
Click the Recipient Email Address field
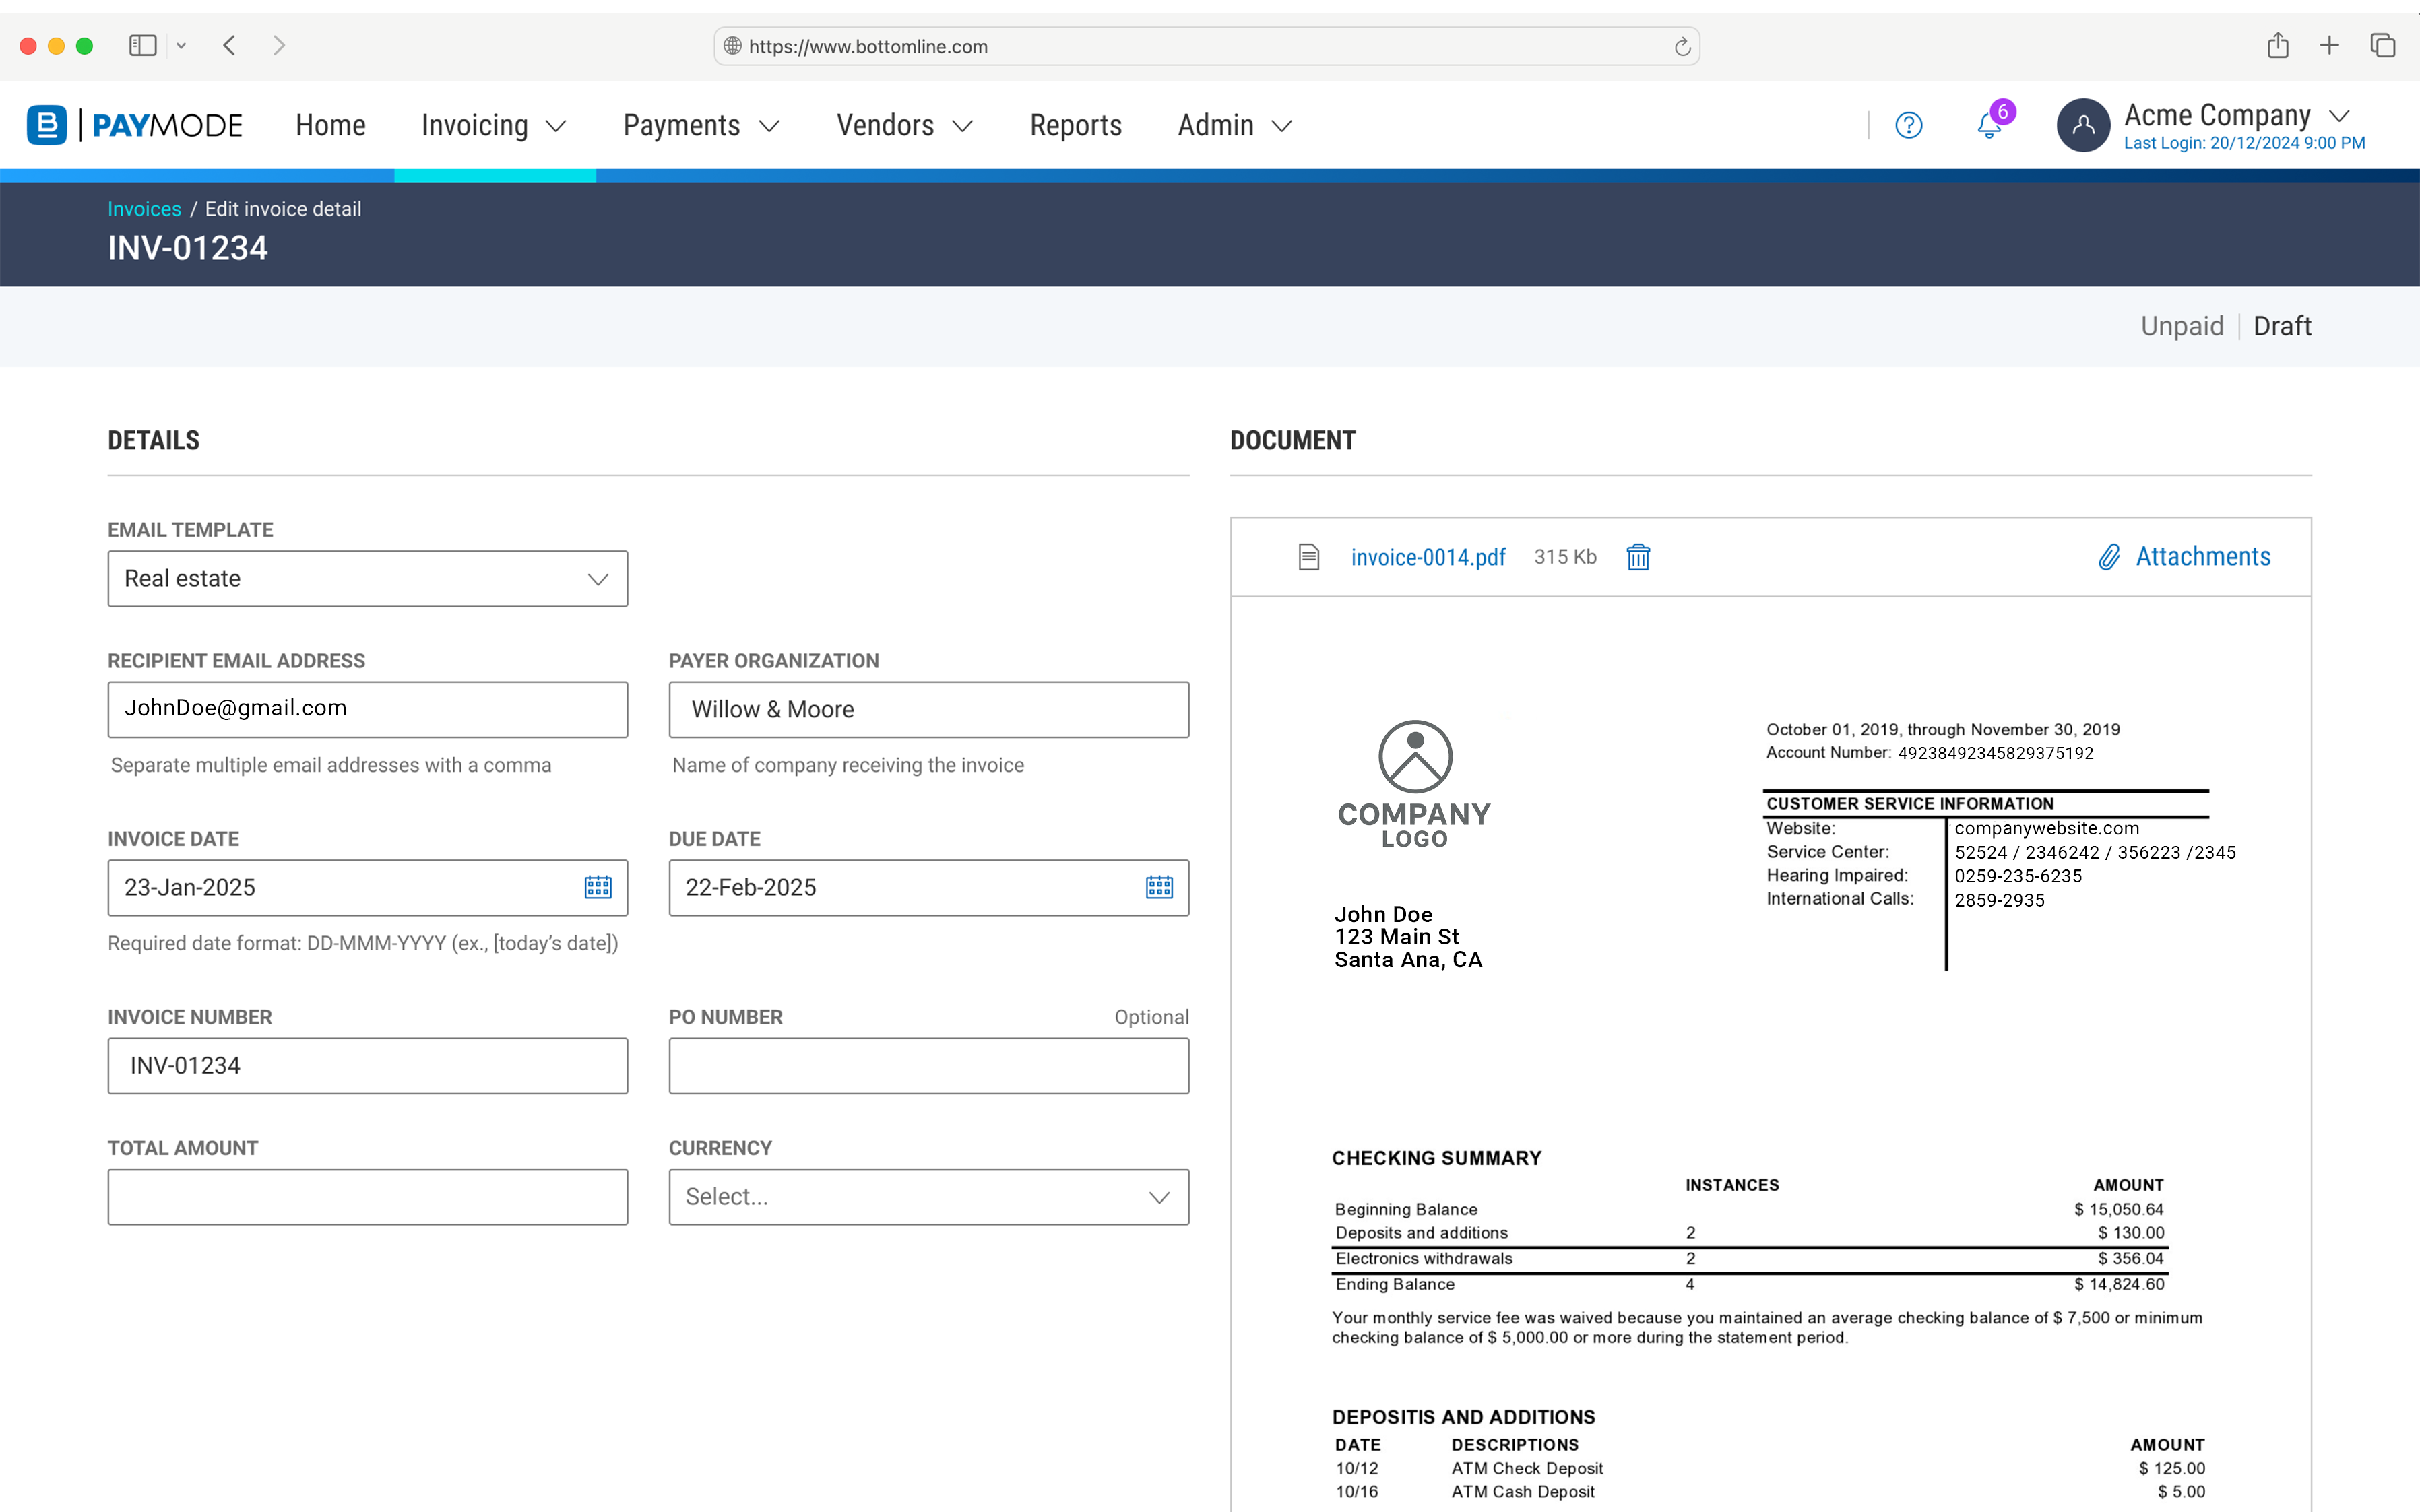pyautogui.click(x=367, y=710)
